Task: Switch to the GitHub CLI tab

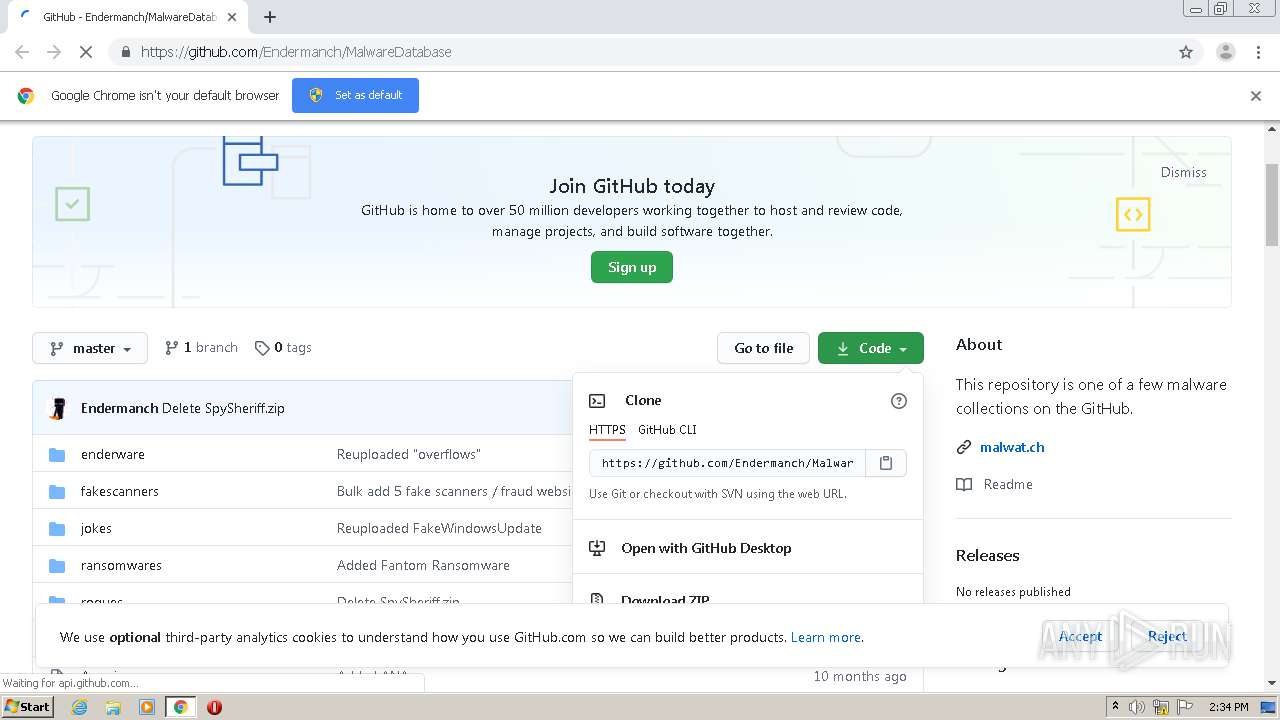Action: 667,430
